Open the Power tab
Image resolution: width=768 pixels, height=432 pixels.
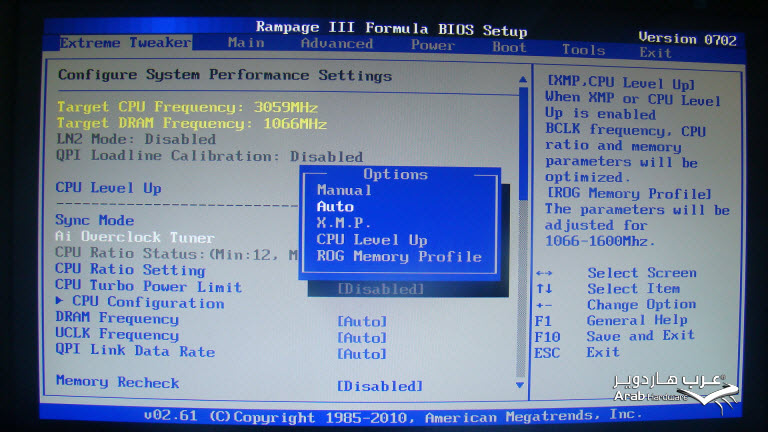(x=433, y=45)
